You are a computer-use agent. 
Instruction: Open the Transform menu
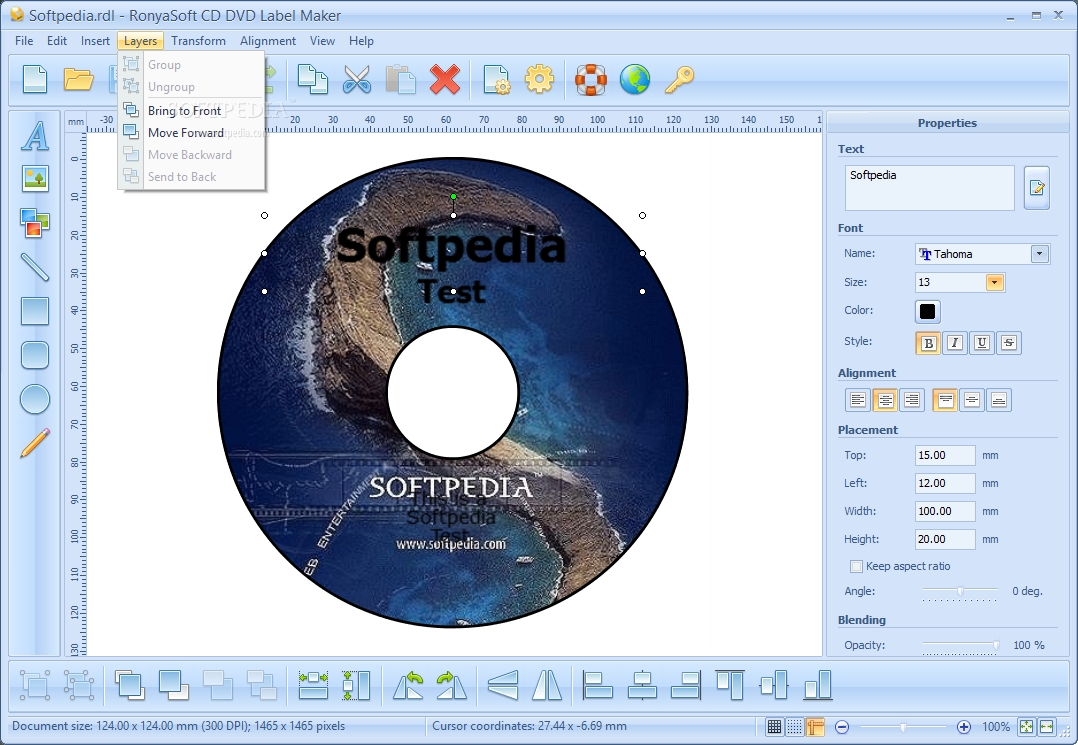click(199, 41)
